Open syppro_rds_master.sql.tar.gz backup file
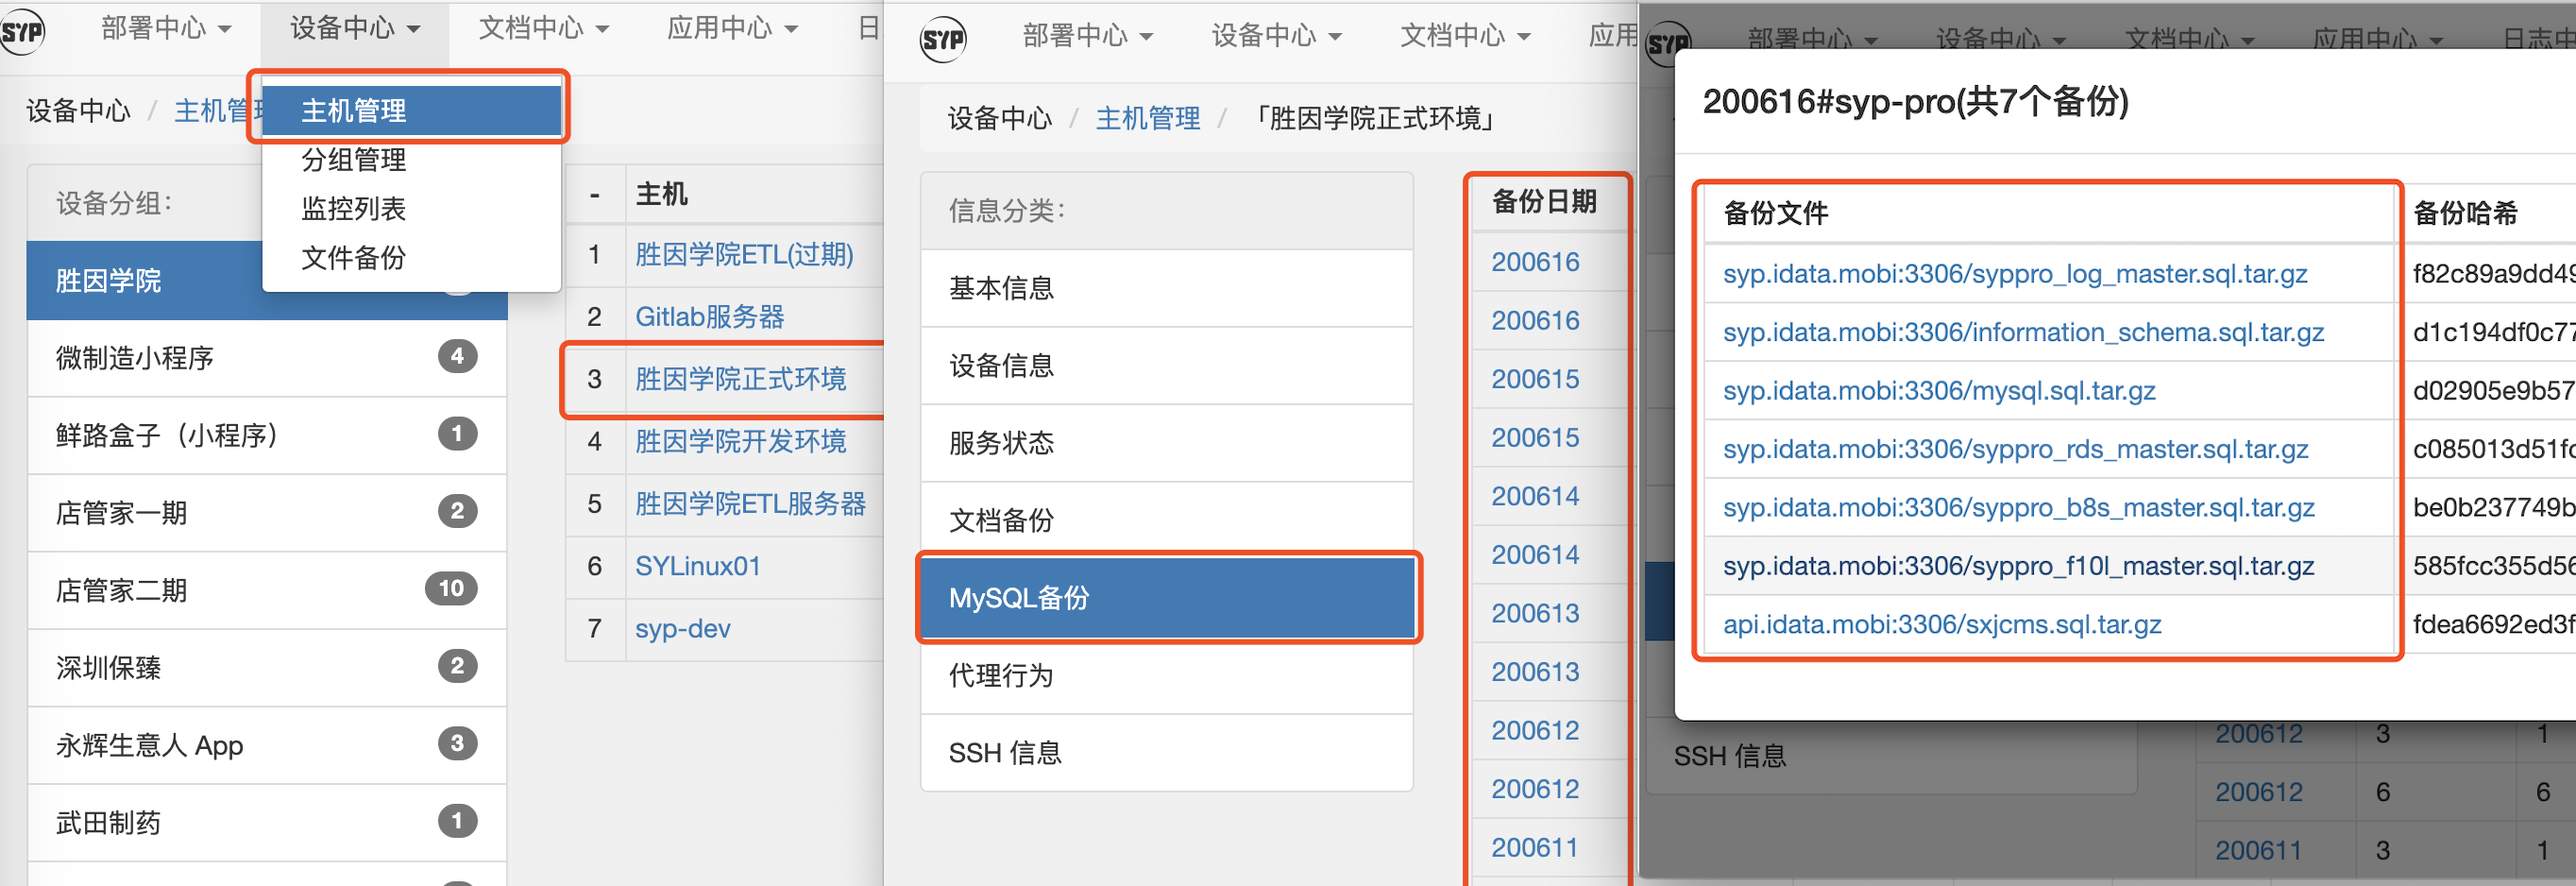The height and width of the screenshot is (886, 2576). coord(2015,449)
